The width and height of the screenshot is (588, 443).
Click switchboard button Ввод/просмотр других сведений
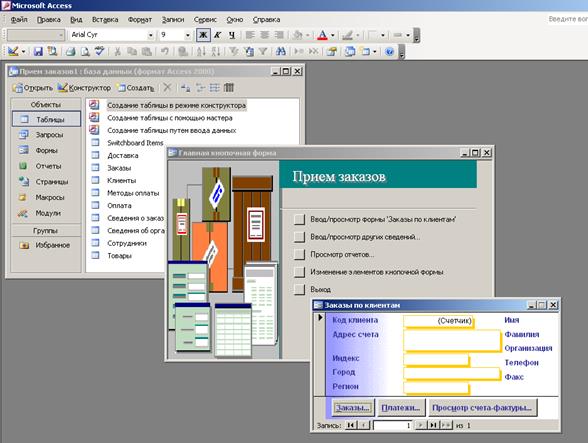[299, 237]
